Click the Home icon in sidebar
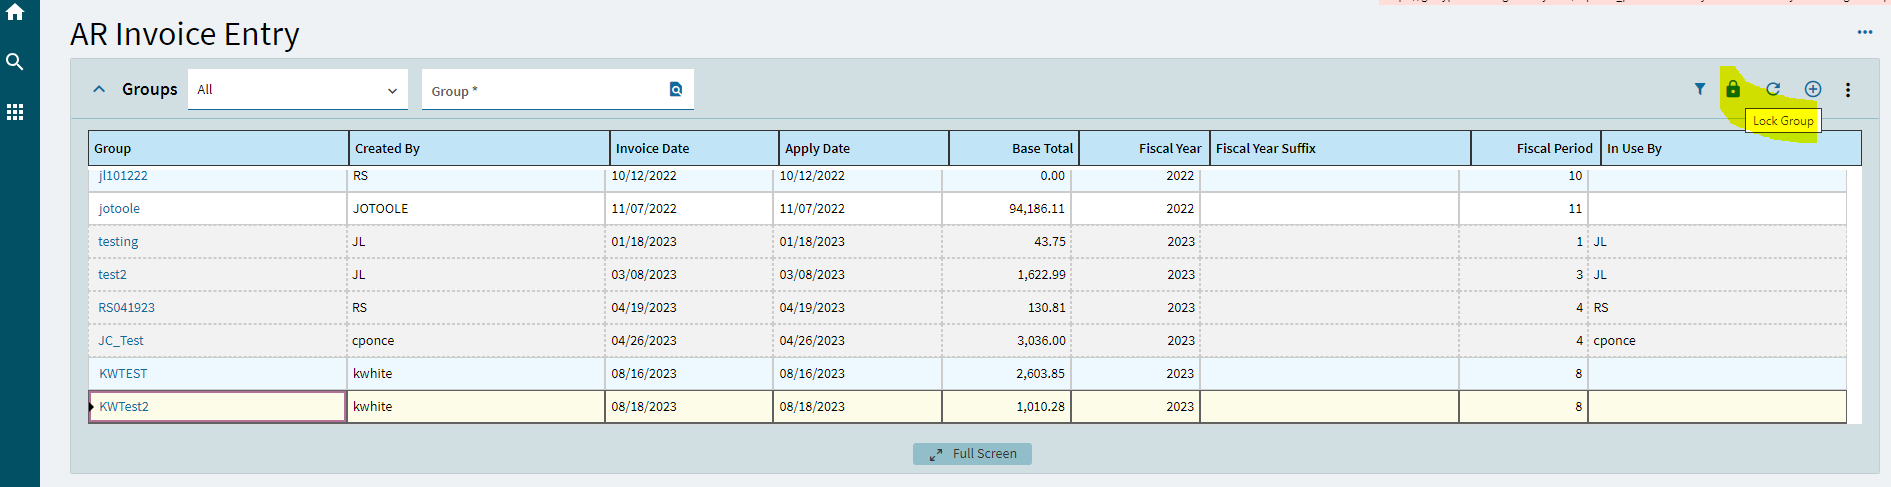1891x487 pixels. pyautogui.click(x=15, y=13)
